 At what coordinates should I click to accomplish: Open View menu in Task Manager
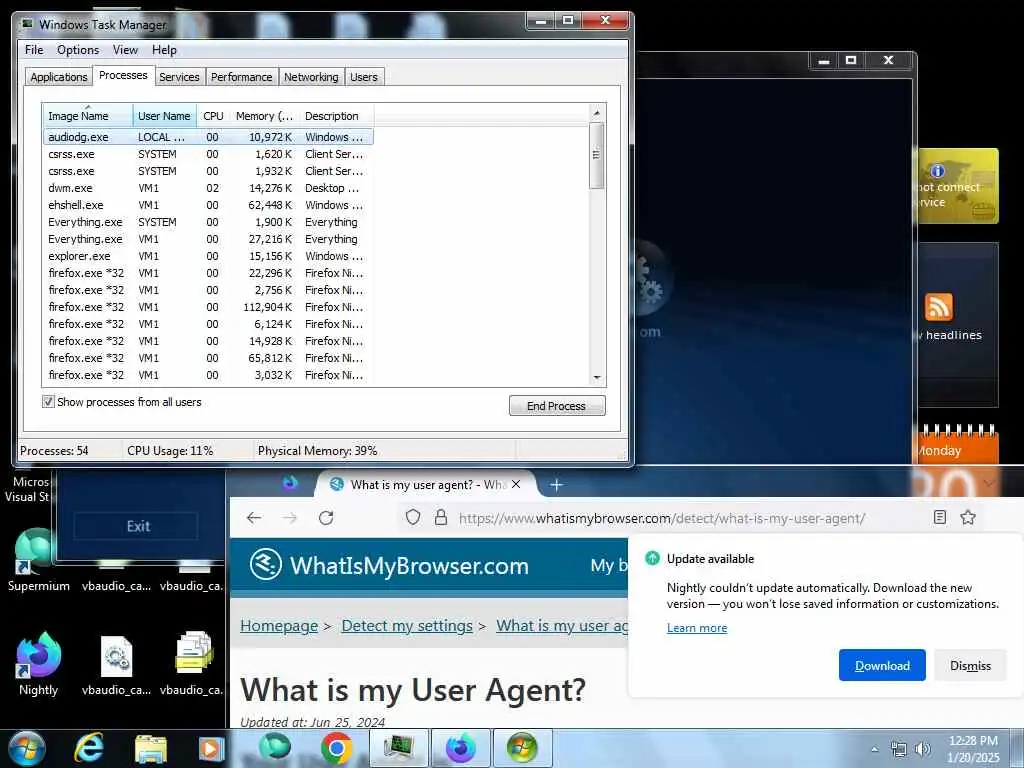125,50
